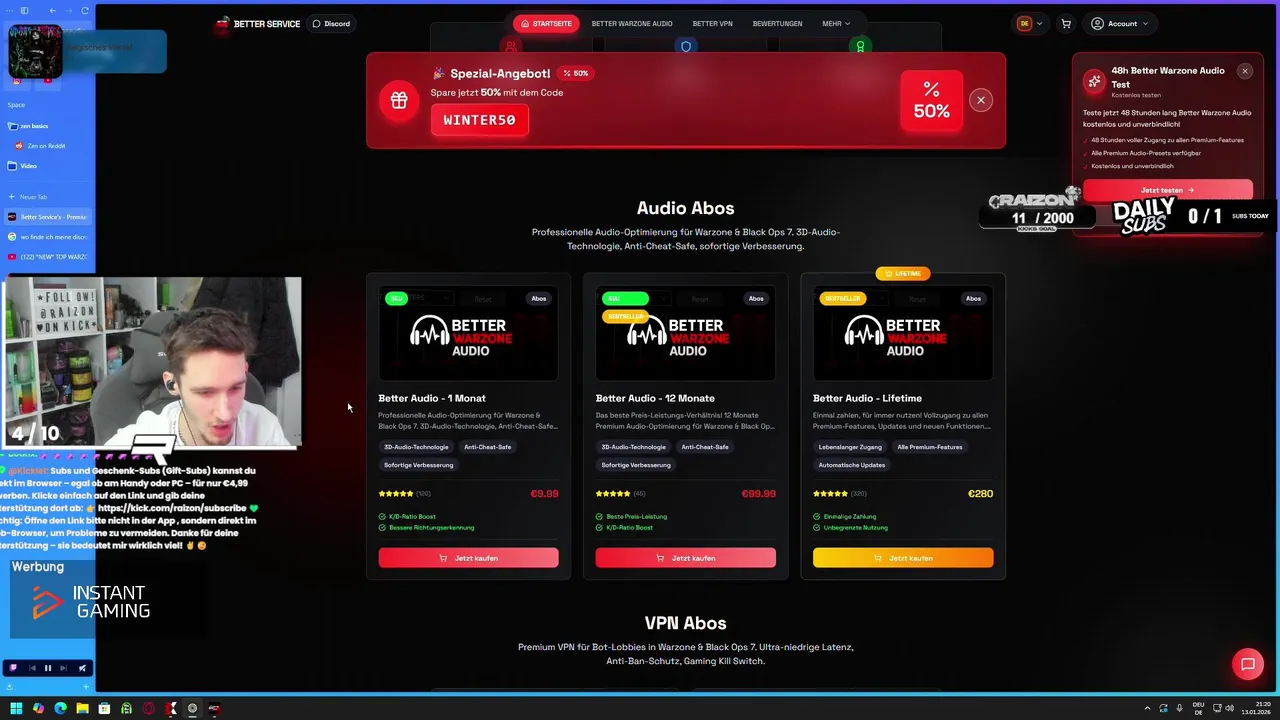Click the 50% discount badge

click(931, 101)
